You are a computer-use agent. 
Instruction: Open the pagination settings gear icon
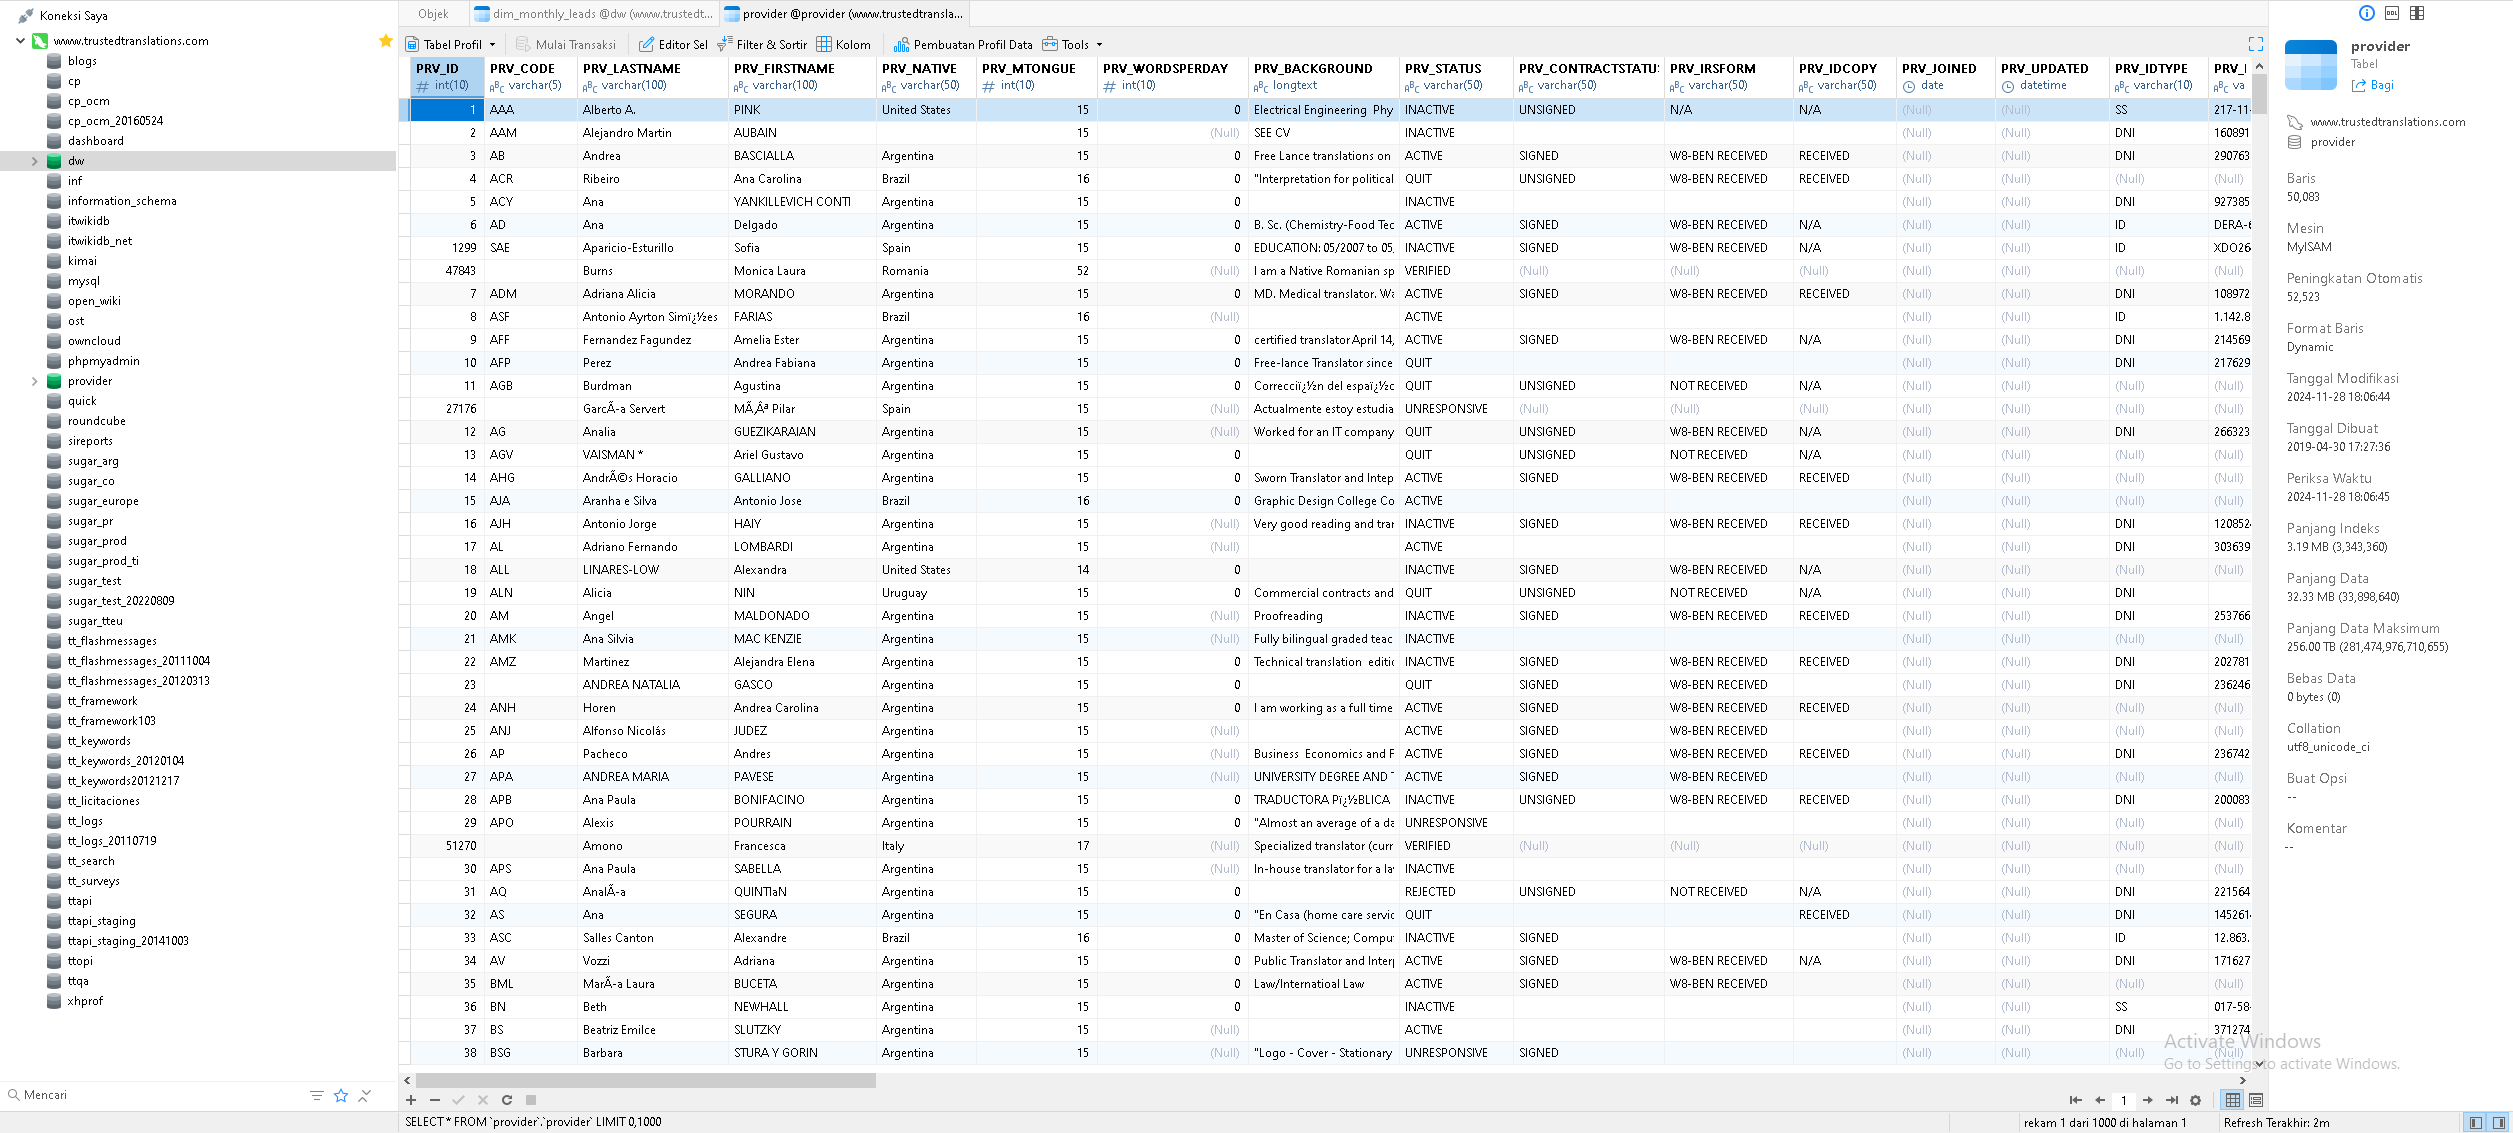tap(2196, 1100)
